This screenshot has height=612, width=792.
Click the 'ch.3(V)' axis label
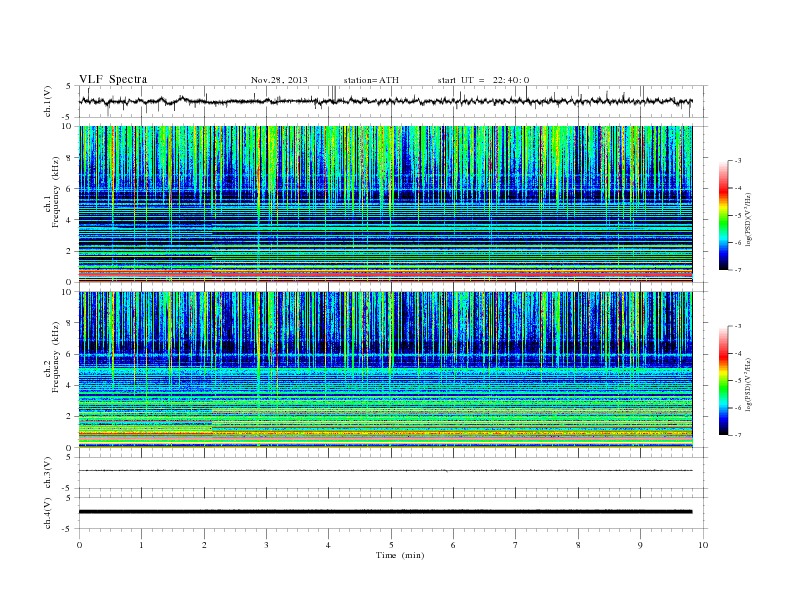pyautogui.click(x=48, y=473)
